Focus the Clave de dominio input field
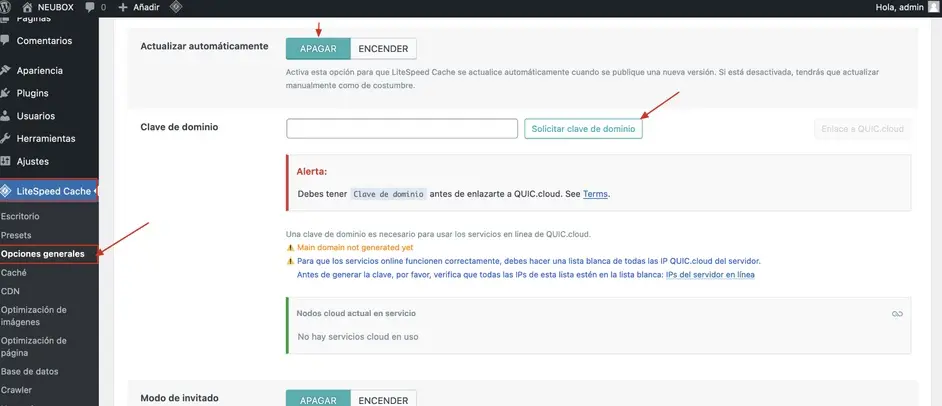Screen dimensions: 942x406 tap(402, 129)
